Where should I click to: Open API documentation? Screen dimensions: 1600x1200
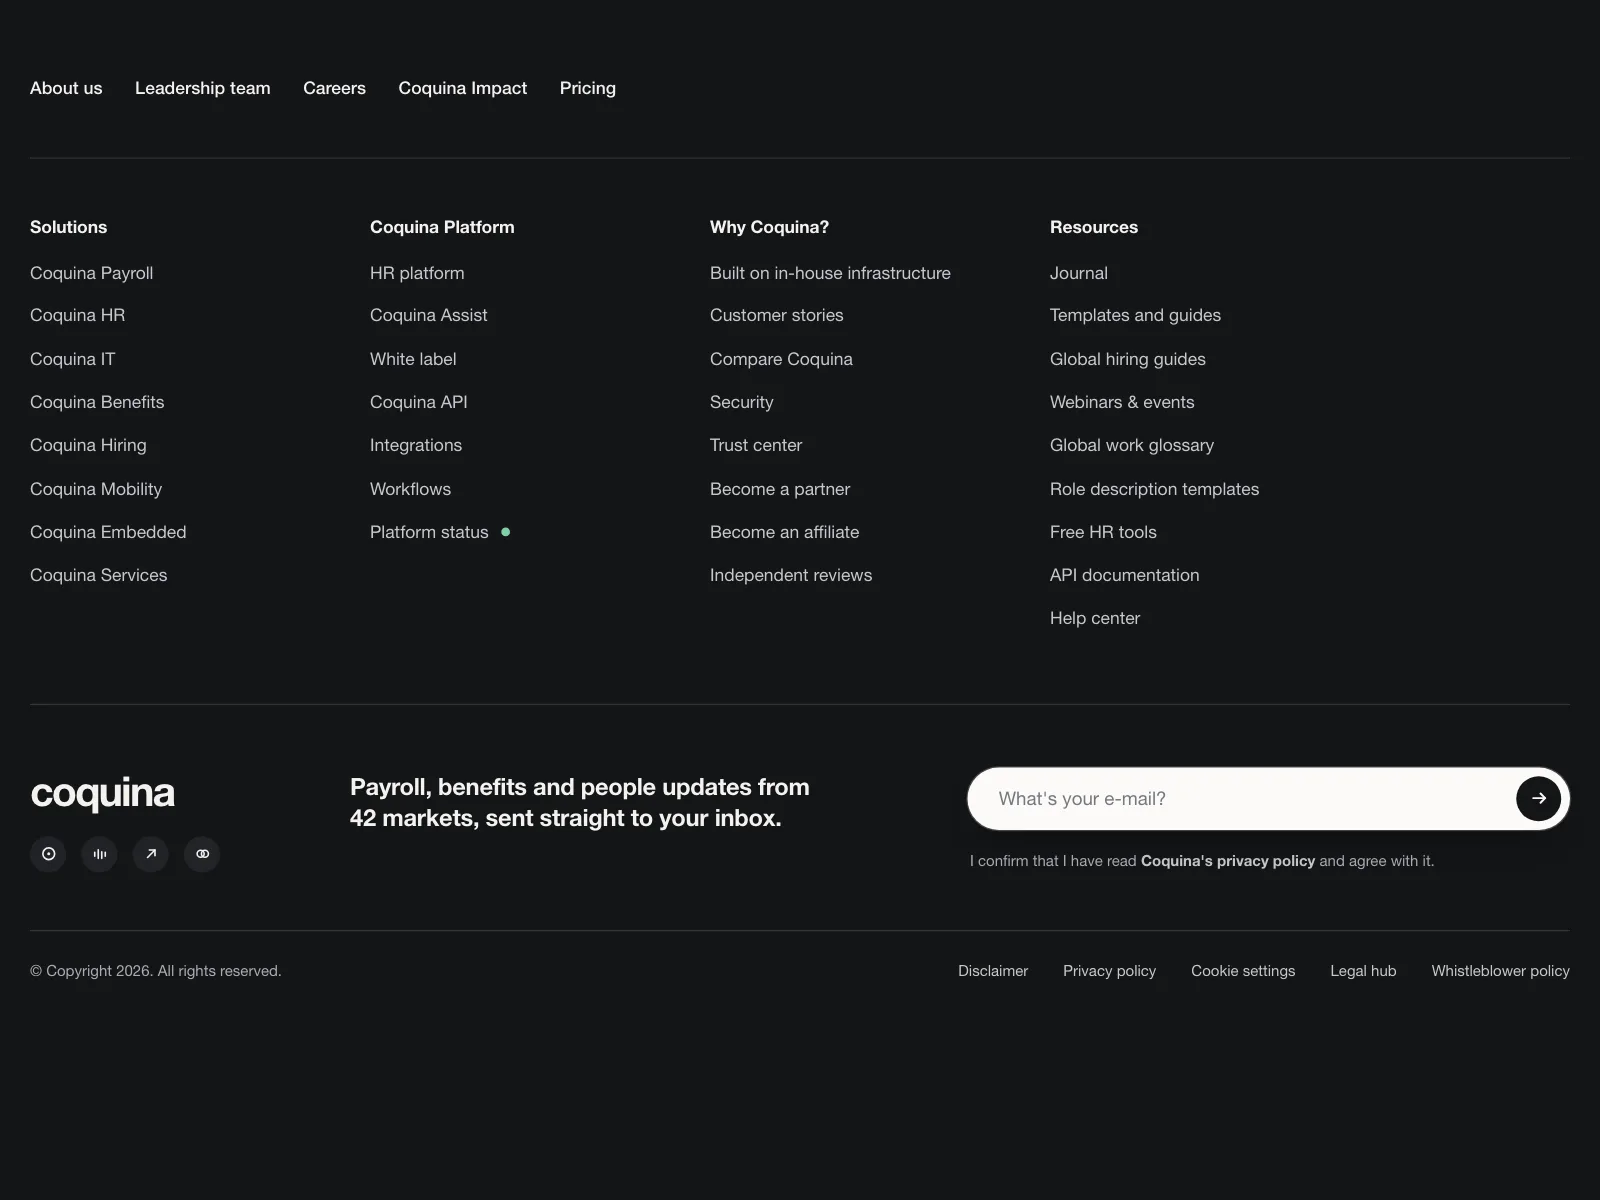pos(1125,575)
